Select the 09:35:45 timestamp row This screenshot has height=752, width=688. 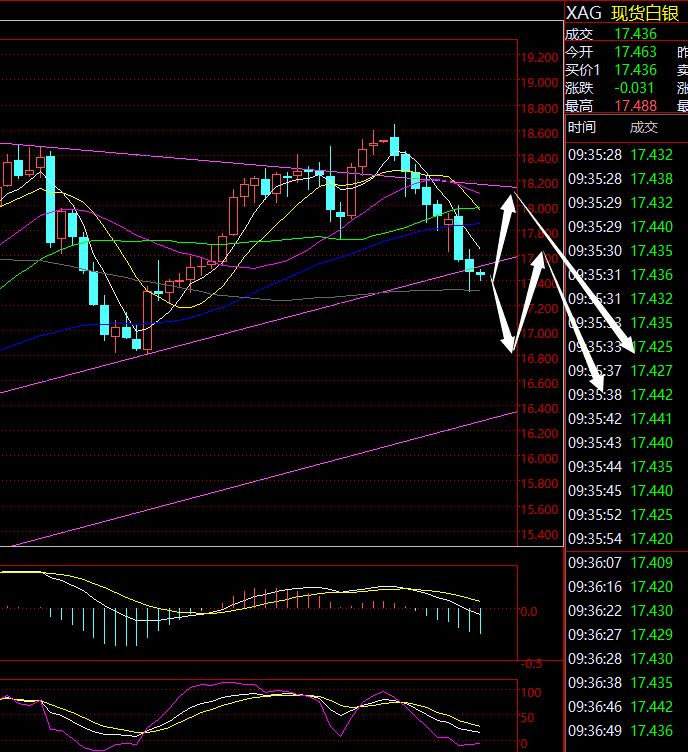[620, 491]
